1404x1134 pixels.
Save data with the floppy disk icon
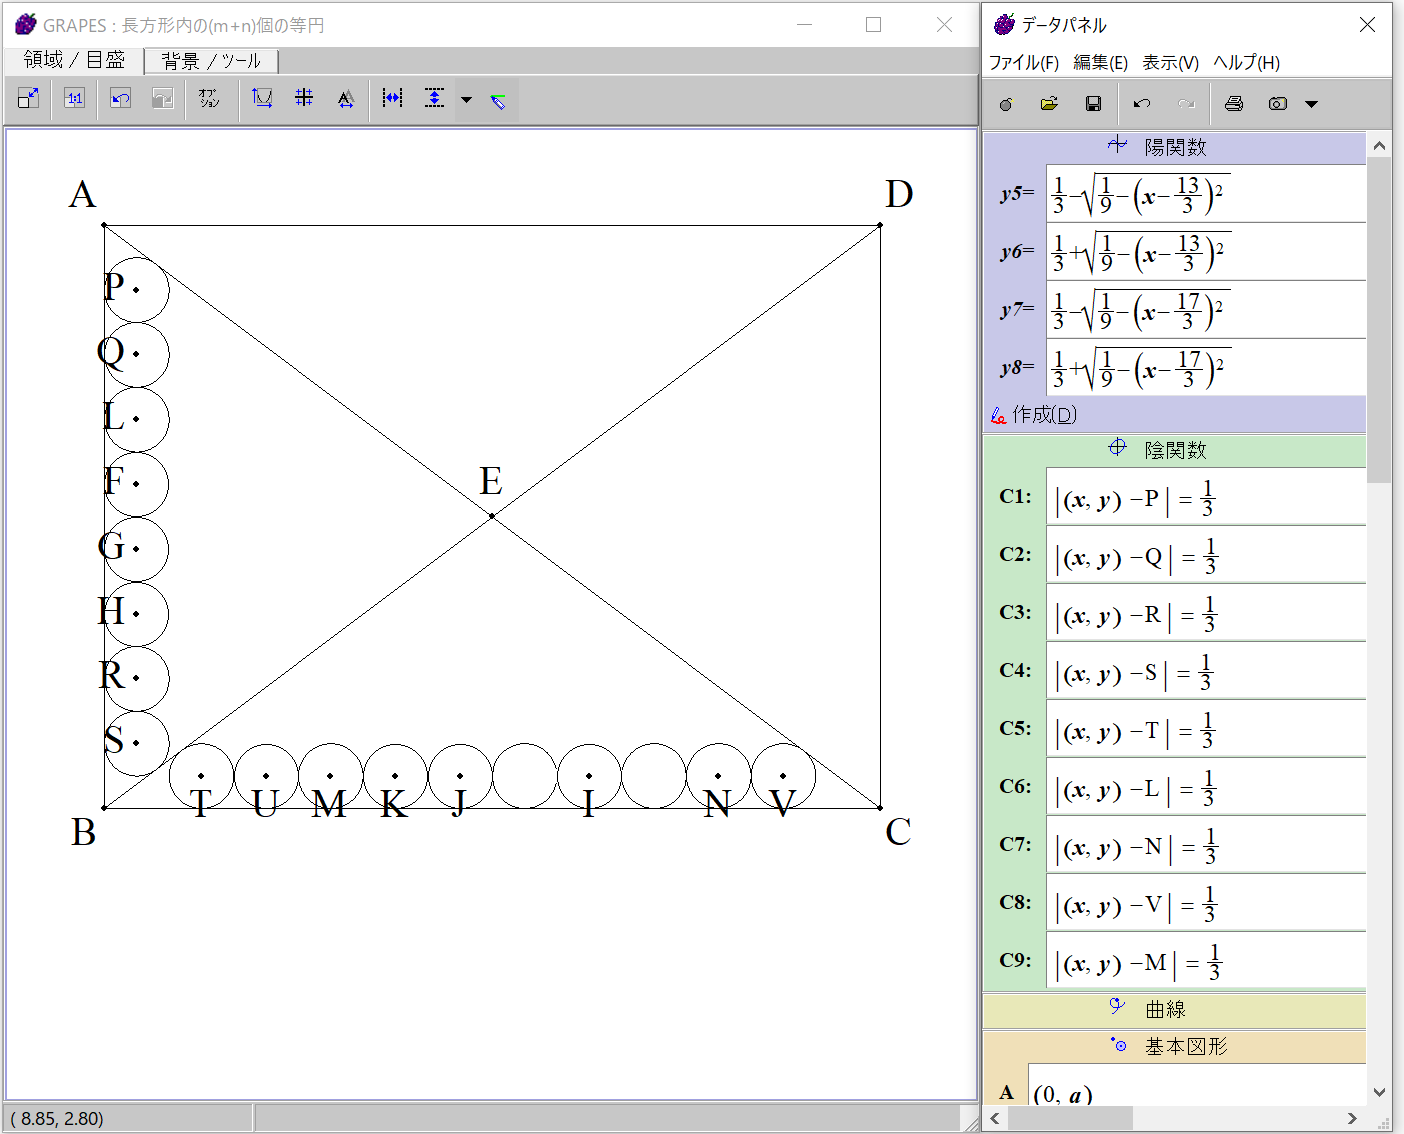[x=1093, y=104]
